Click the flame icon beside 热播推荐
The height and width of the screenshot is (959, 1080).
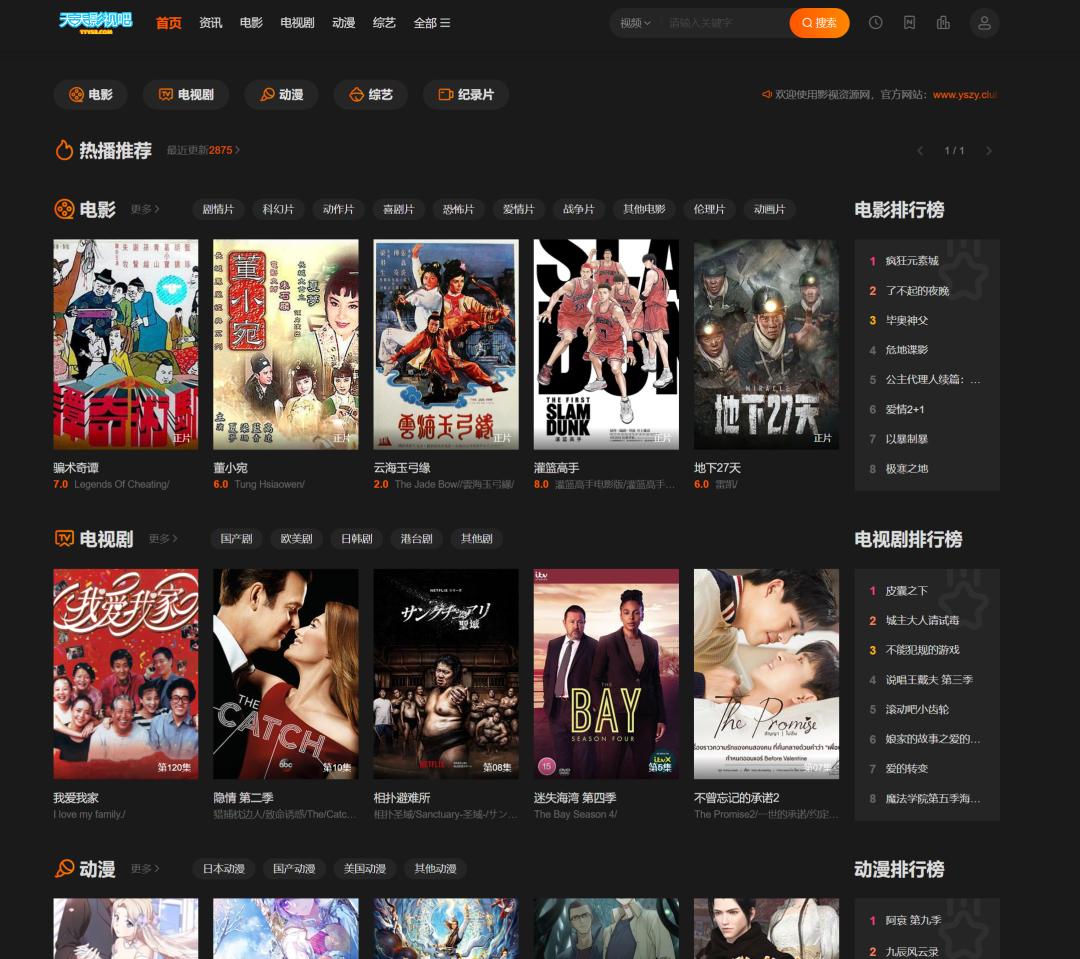[x=64, y=150]
